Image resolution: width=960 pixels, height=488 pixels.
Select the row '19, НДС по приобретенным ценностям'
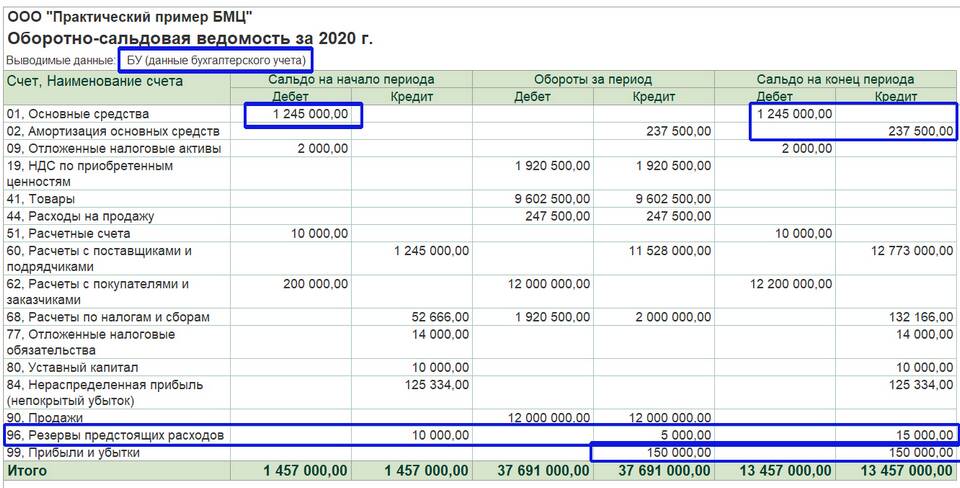click(x=481, y=174)
